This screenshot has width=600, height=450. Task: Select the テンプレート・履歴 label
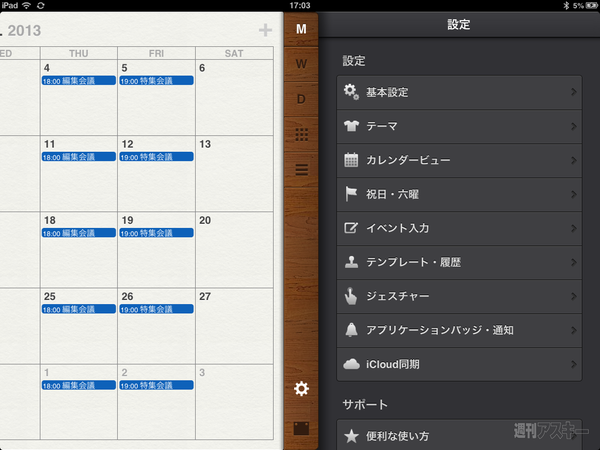(413, 262)
